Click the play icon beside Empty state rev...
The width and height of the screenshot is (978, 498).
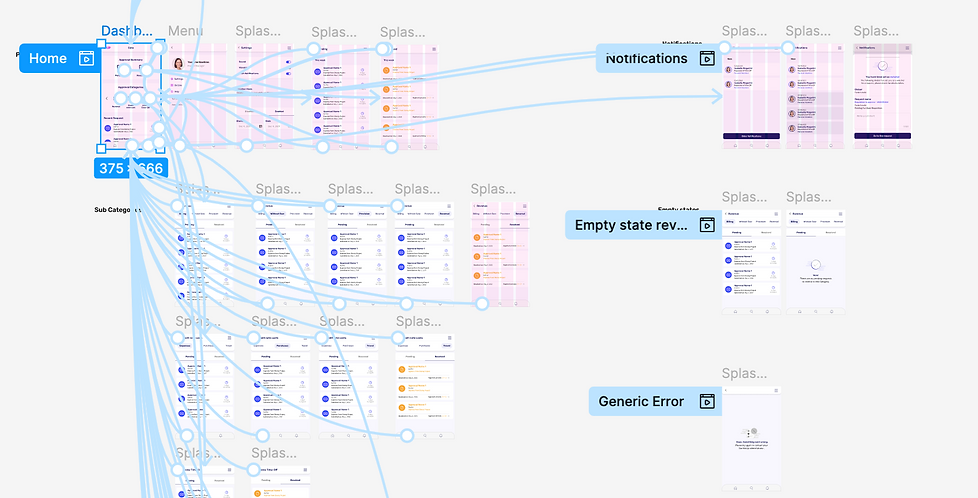[x=707, y=225]
